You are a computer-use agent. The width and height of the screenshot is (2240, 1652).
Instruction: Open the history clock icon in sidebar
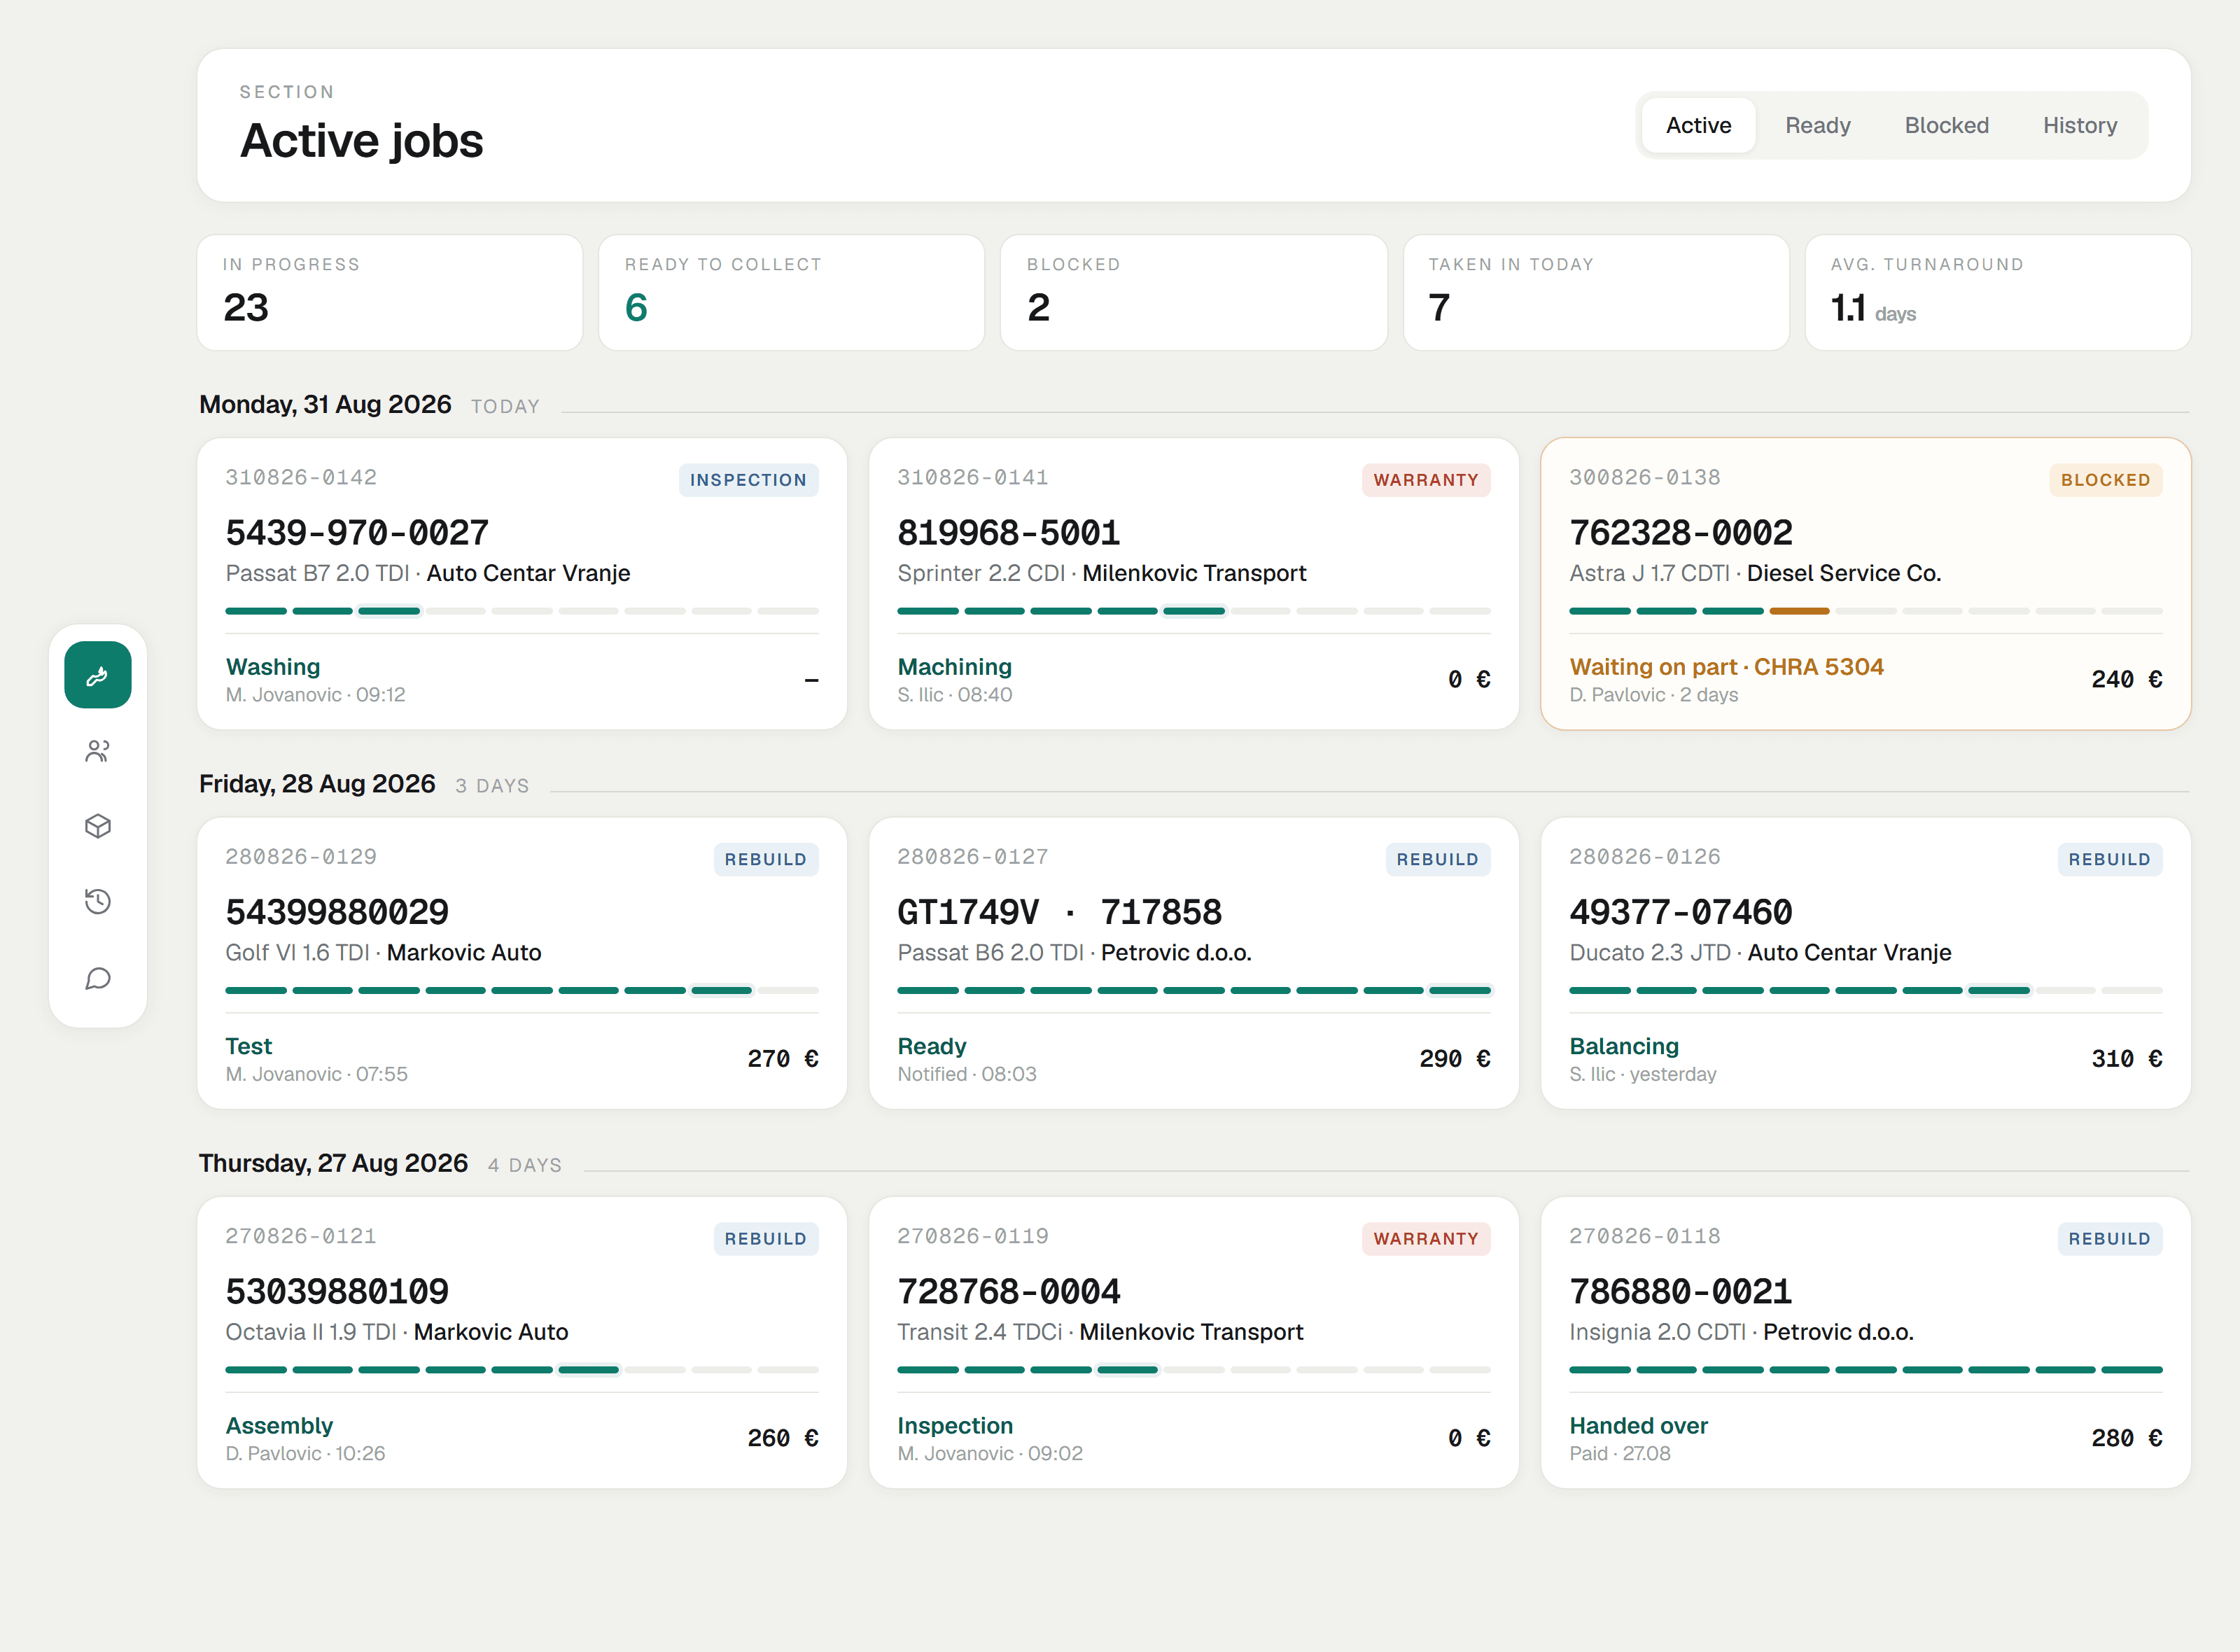98,902
